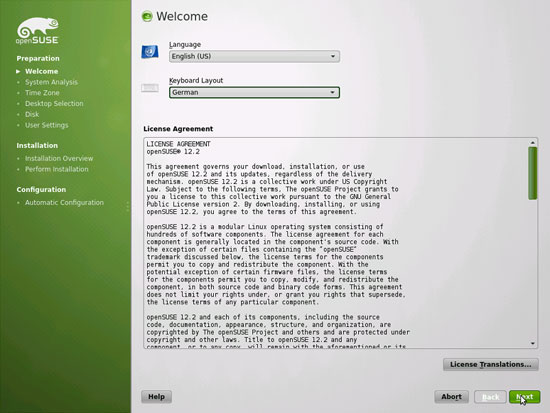Image resolution: width=550 pixels, height=413 pixels.
Task: Open the Keyboard Layout dropdown showing German
Action: click(254, 93)
